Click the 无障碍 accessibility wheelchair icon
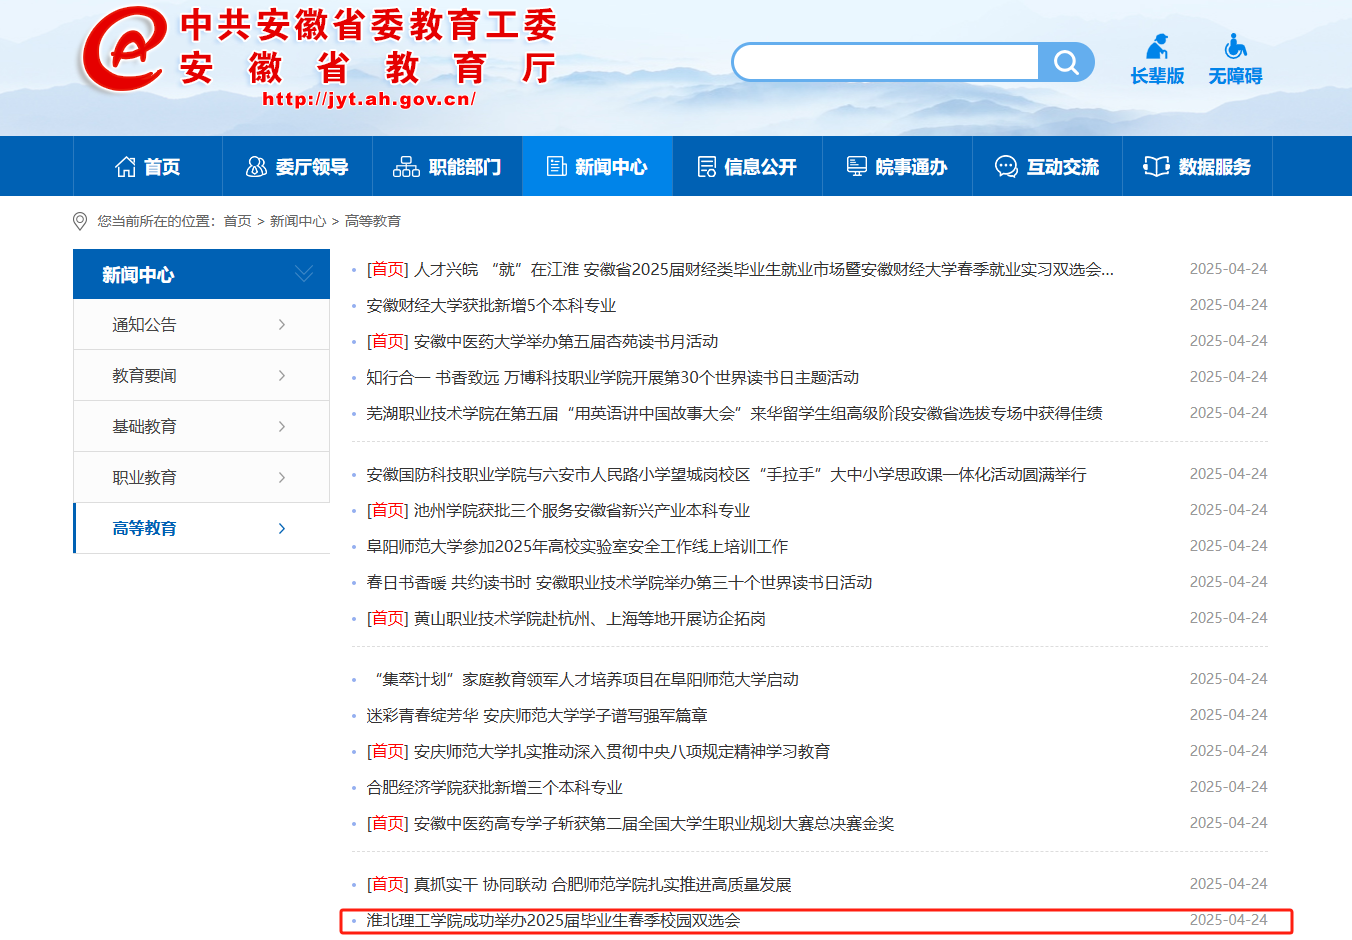The height and width of the screenshot is (940, 1352). click(x=1235, y=46)
